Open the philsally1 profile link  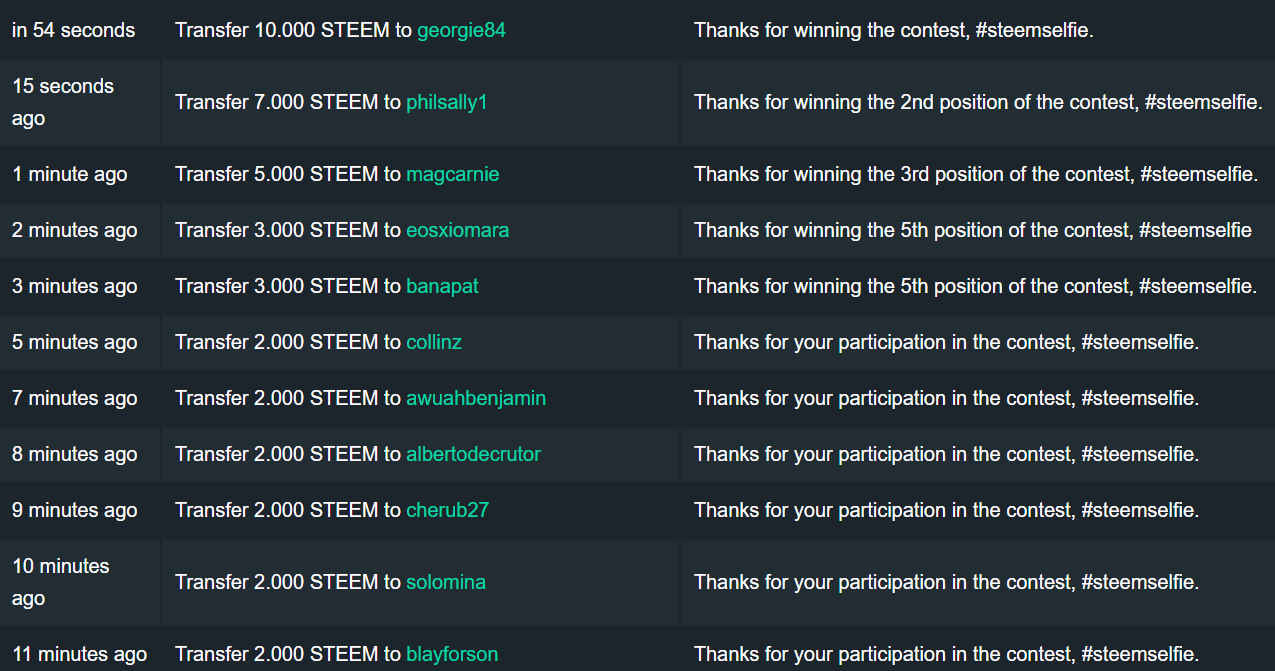446,102
